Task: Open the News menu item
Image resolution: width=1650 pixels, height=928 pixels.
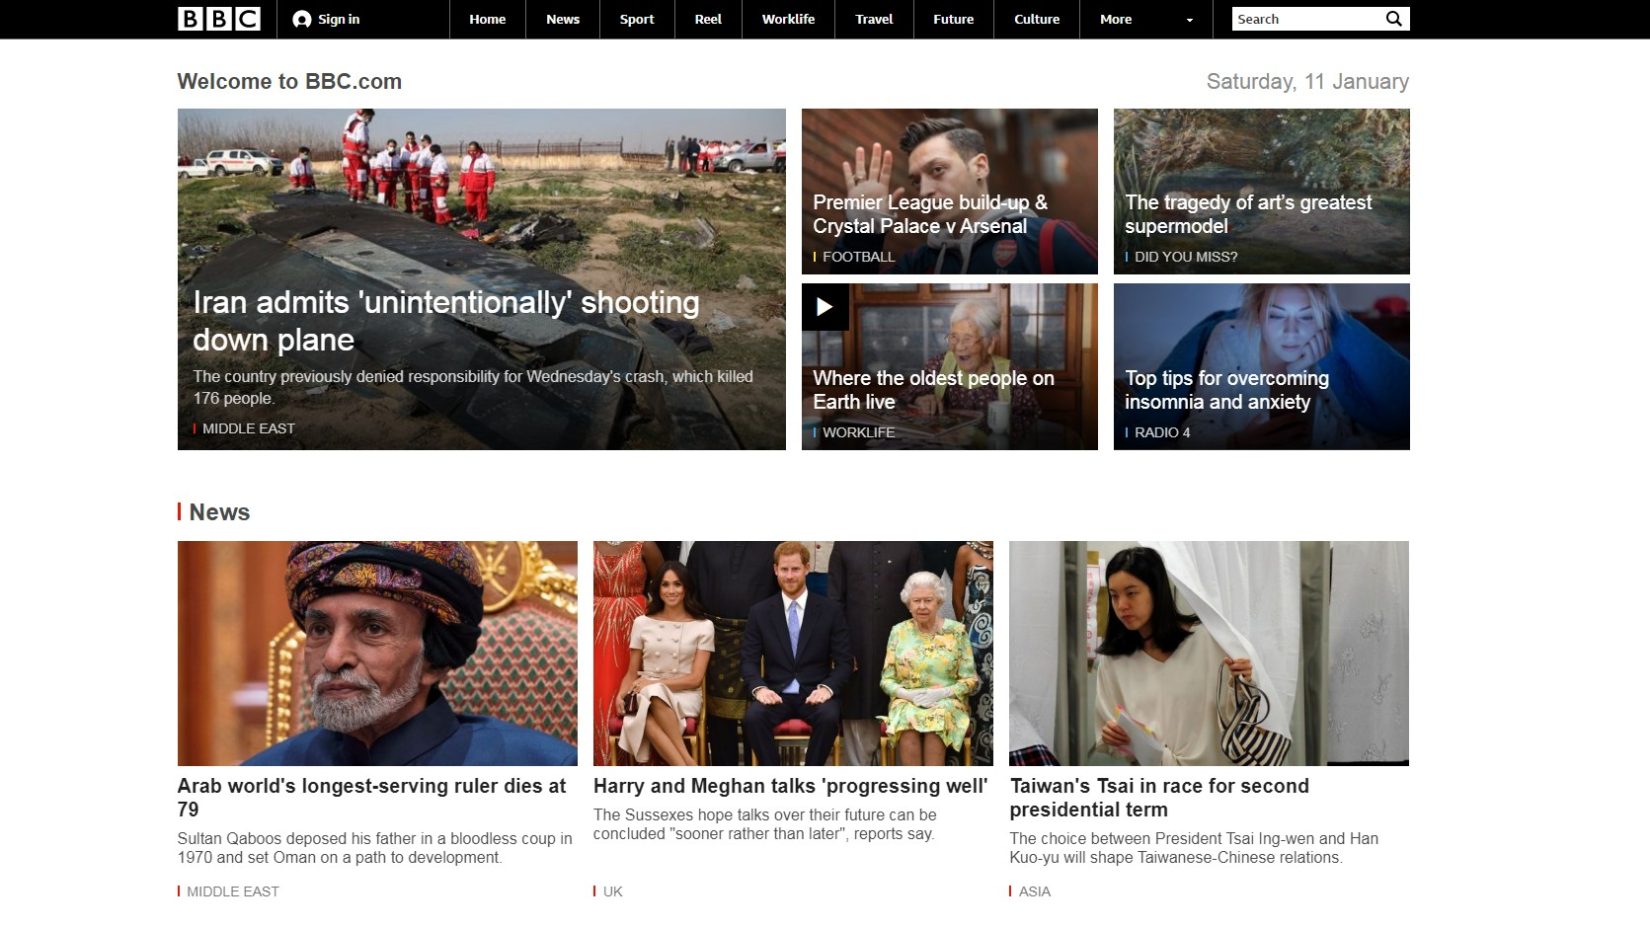Action: tap(563, 19)
